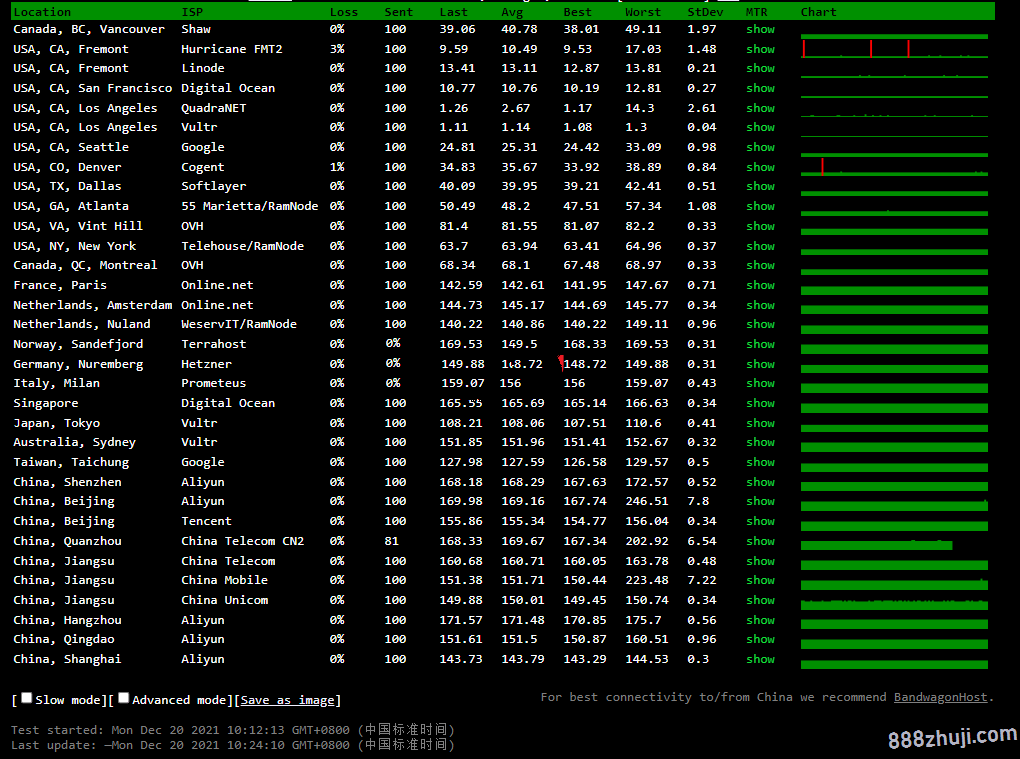The height and width of the screenshot is (759, 1020).
Task: Click the Sent column header
Action: click(x=398, y=12)
